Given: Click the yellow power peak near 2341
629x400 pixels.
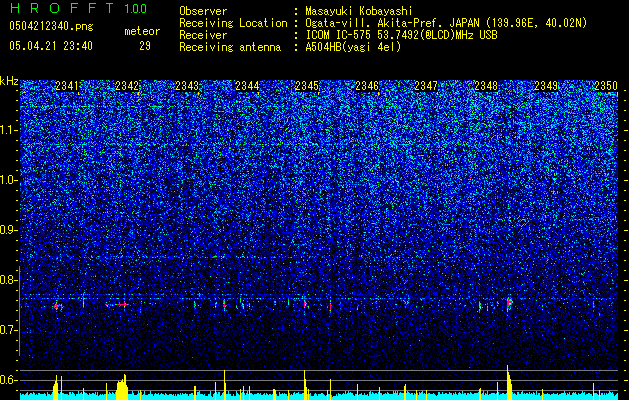Looking at the screenshot, I should (56, 388).
